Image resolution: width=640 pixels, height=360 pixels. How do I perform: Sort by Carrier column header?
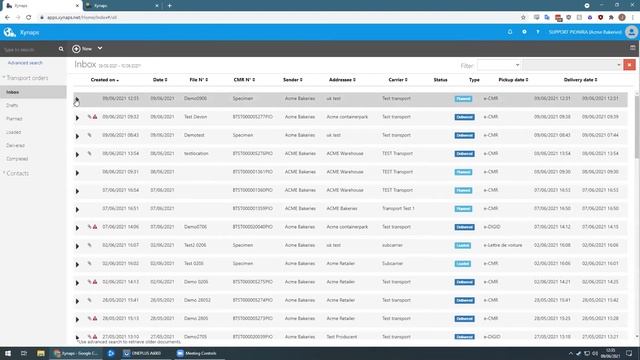[x=398, y=80]
